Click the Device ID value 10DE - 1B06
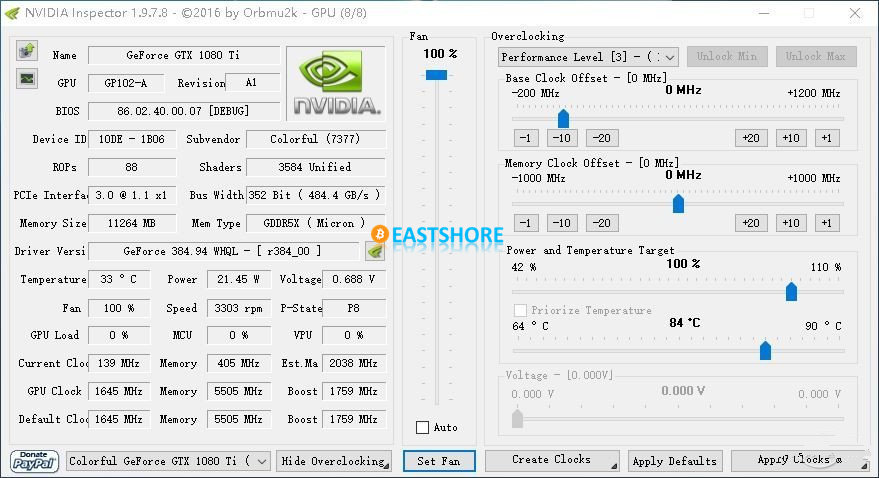The image size is (879, 478). point(132,139)
